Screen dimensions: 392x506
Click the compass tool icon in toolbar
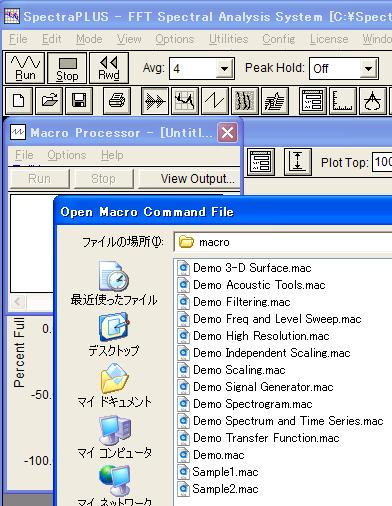click(x=373, y=101)
